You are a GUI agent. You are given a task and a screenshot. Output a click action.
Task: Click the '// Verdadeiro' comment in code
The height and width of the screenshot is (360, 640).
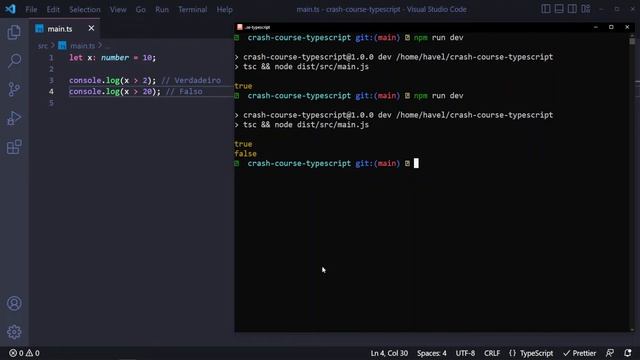pos(191,80)
